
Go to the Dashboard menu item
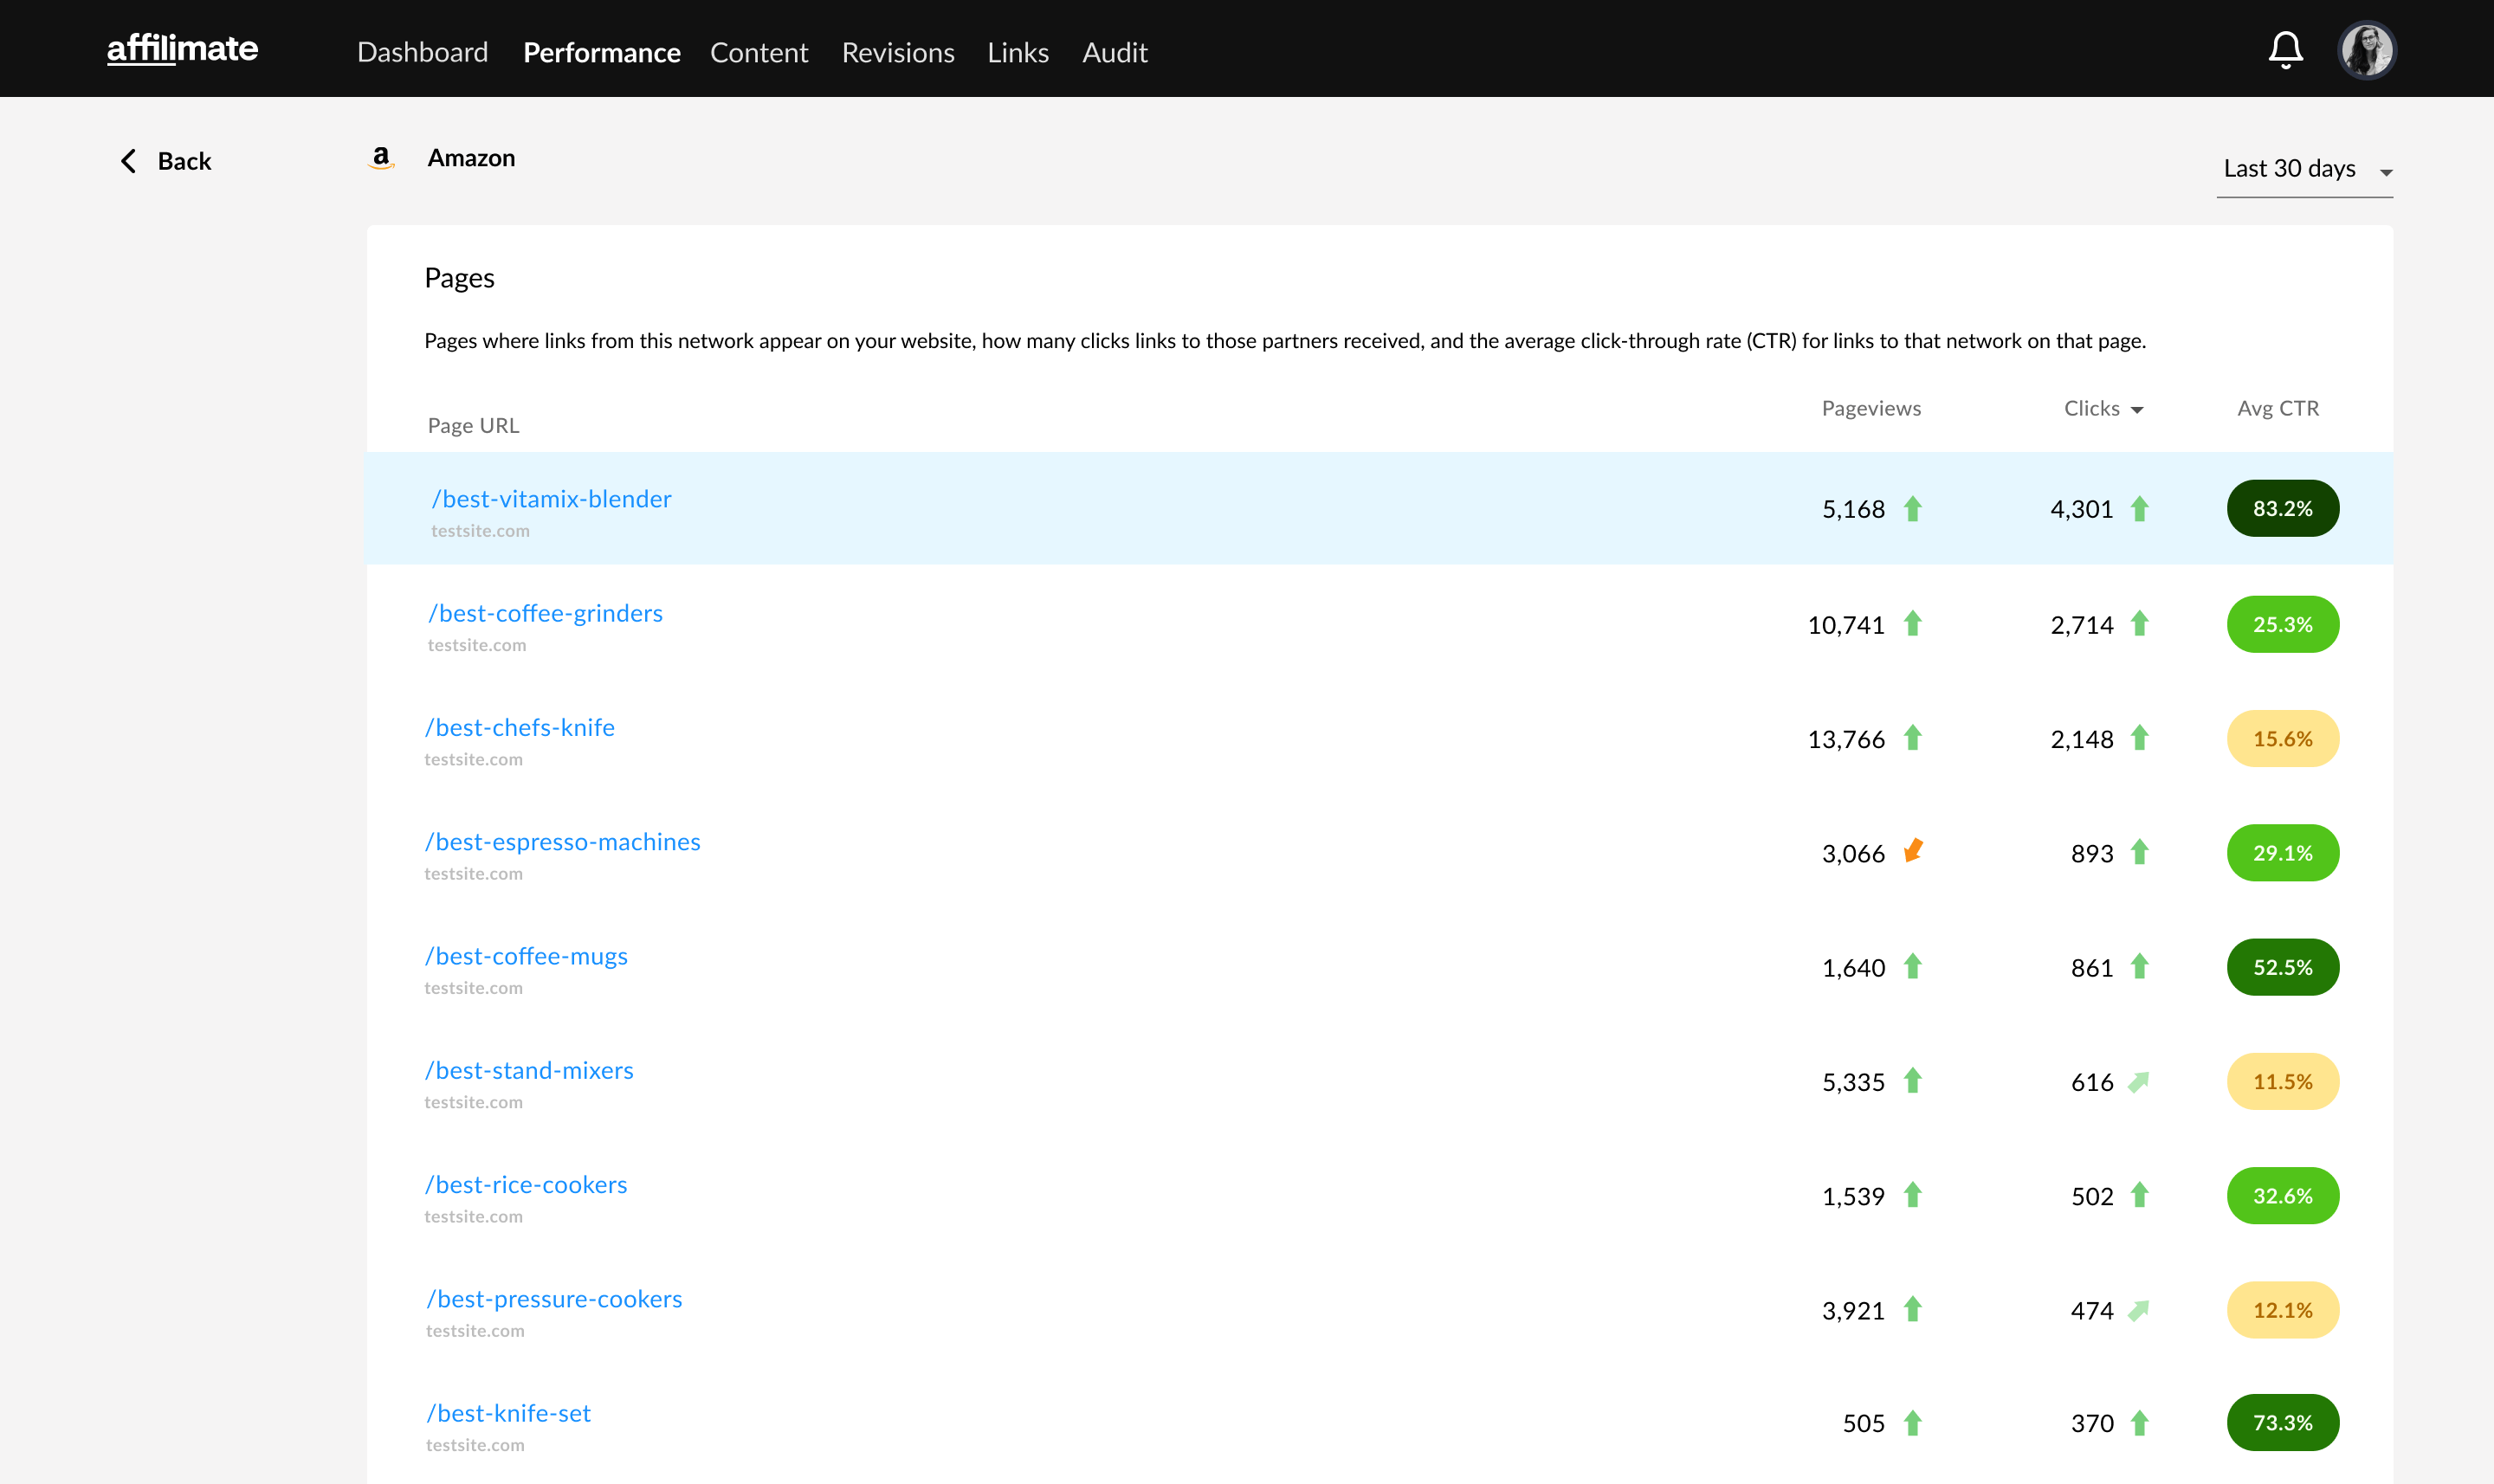coord(422,52)
